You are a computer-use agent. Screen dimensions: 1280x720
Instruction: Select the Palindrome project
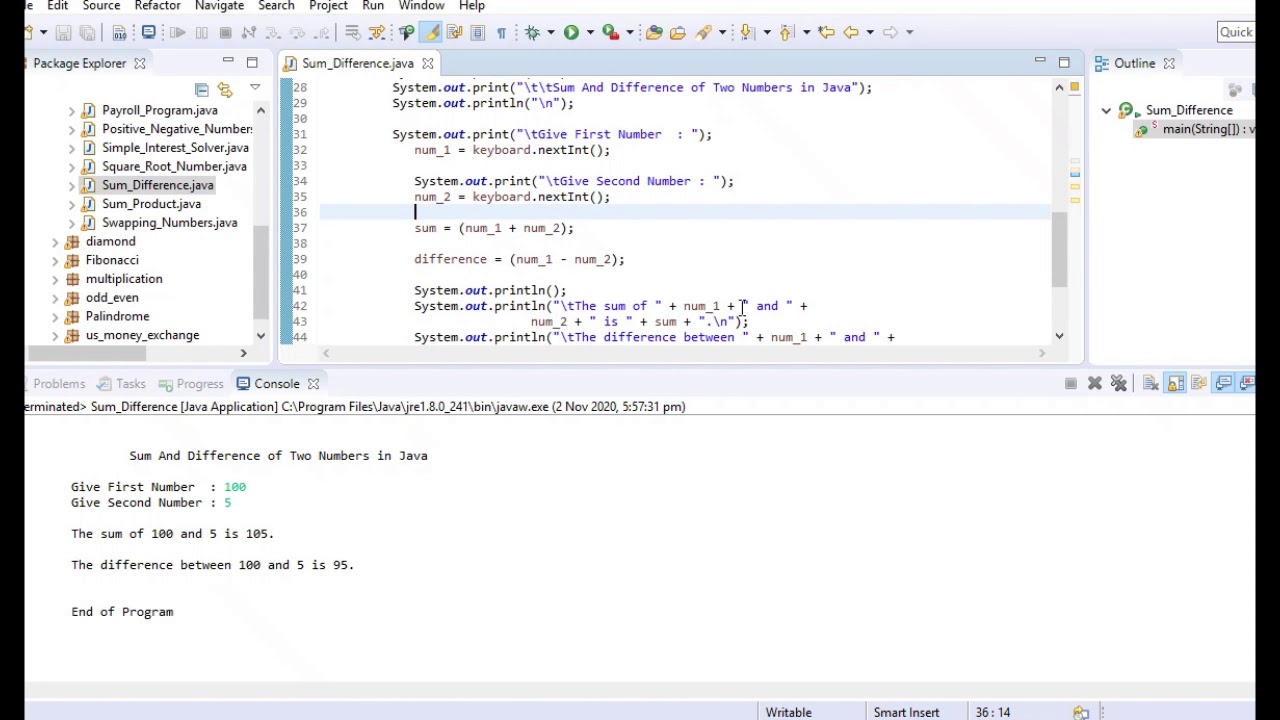[x=117, y=317]
